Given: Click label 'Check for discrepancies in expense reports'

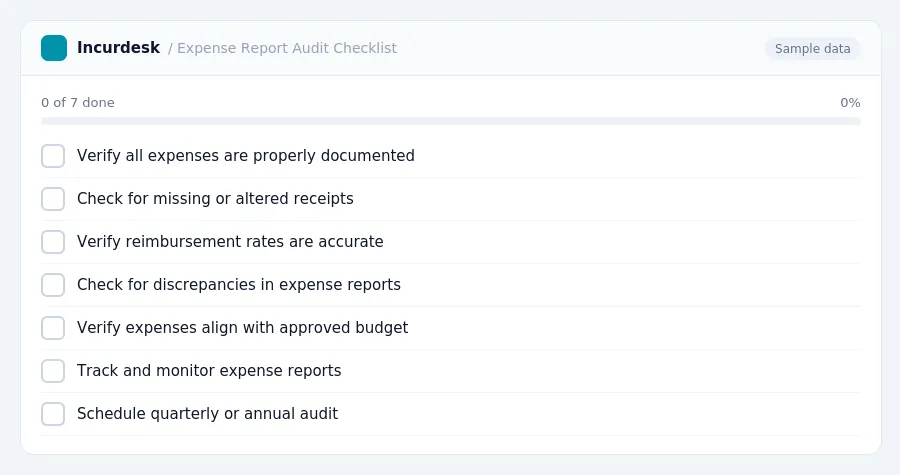Looking at the screenshot, I should (239, 285).
